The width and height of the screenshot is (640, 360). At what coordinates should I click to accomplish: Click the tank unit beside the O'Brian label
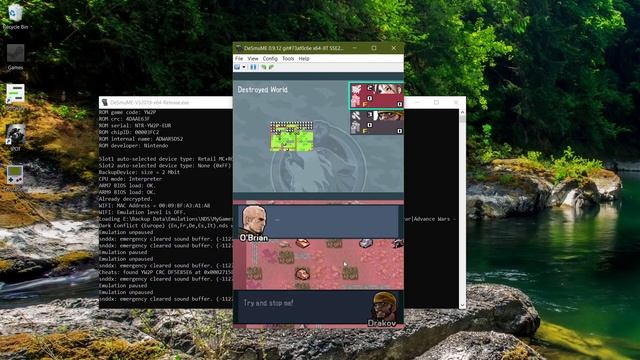(302, 244)
